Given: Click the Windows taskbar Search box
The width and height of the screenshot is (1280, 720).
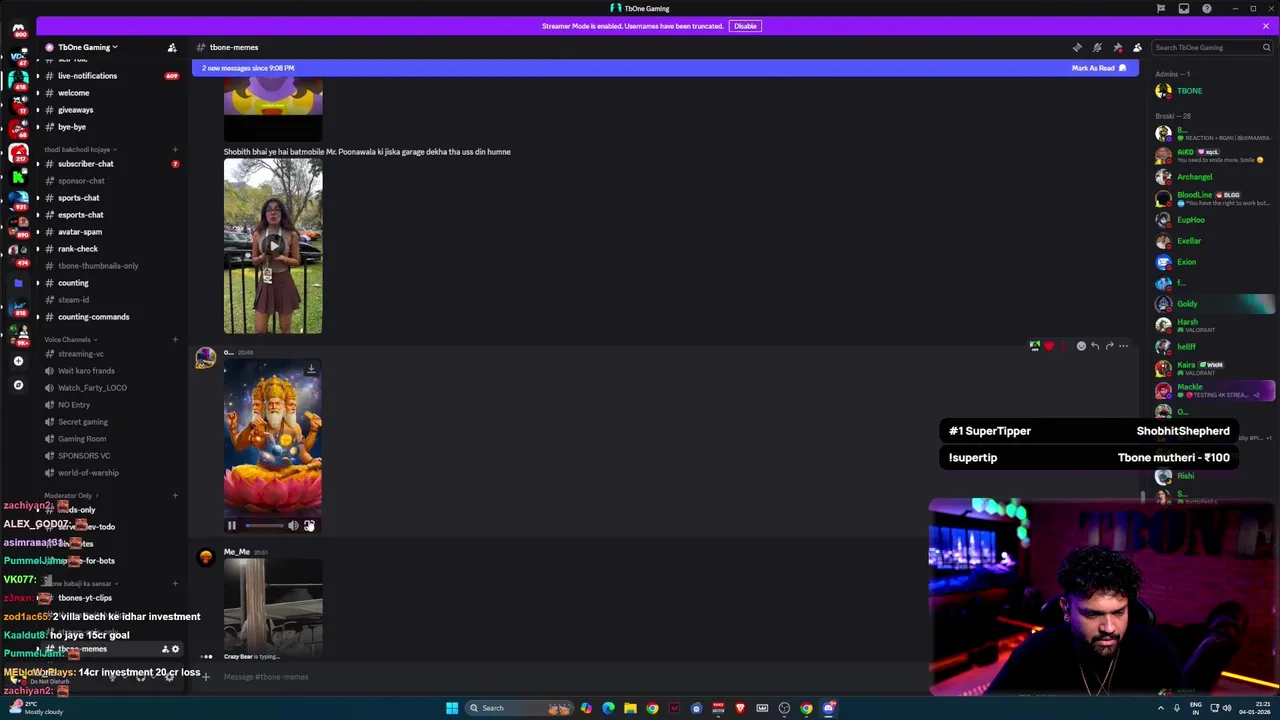Looking at the screenshot, I should point(517,708).
